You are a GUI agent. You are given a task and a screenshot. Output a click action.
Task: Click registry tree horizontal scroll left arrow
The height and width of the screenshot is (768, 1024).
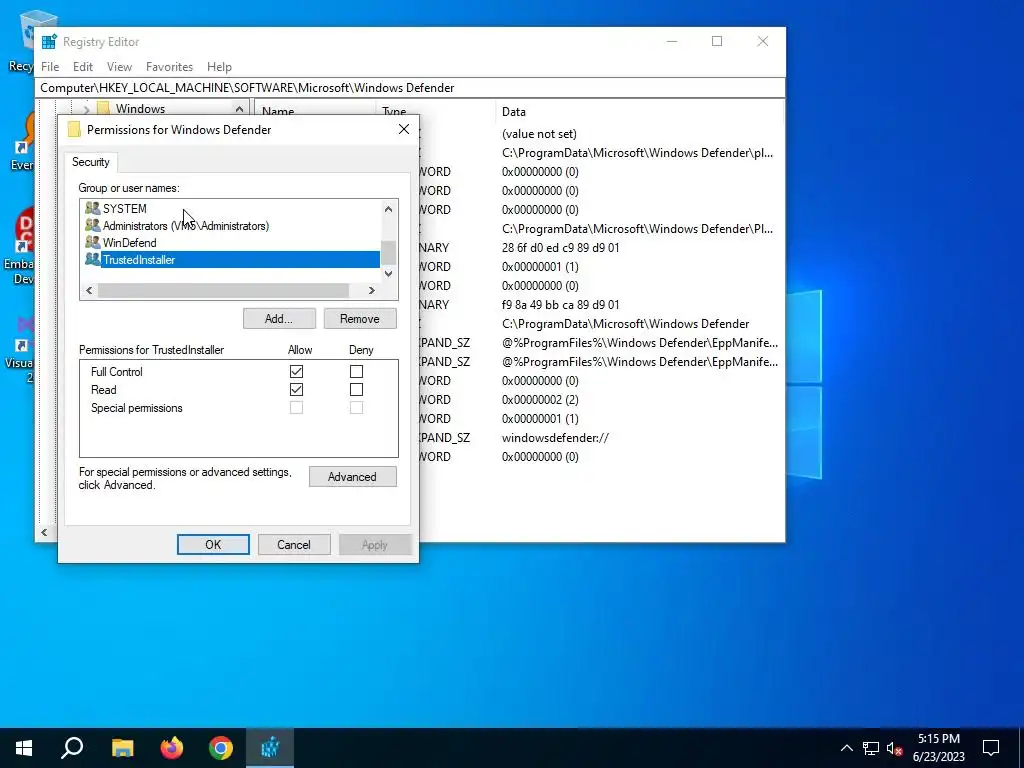[44, 533]
